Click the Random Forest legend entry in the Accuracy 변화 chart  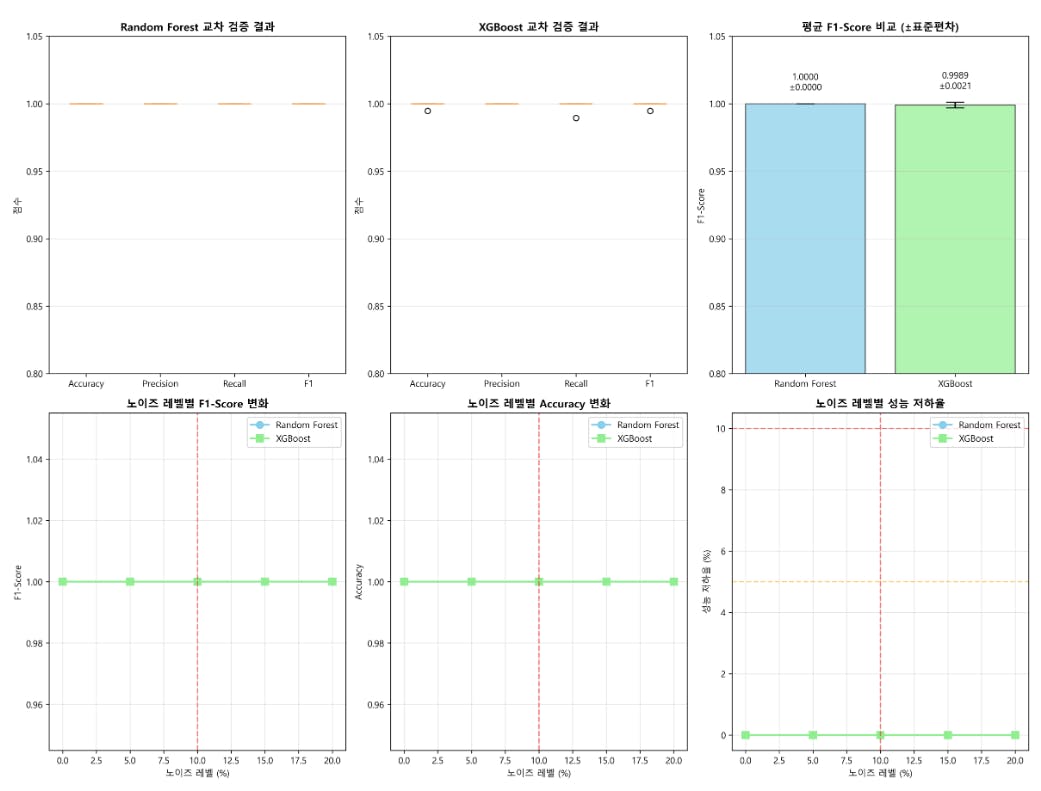click(635, 424)
